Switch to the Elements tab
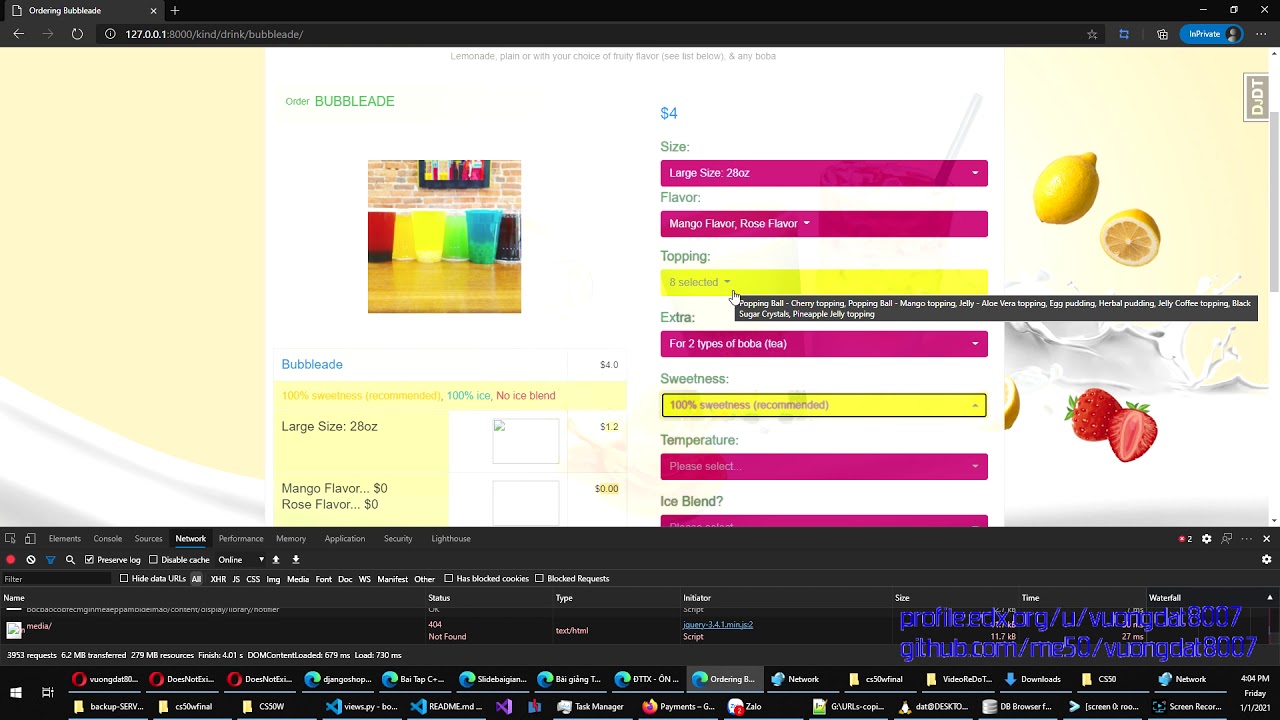Screen dimensions: 1280x720 [x=65, y=539]
